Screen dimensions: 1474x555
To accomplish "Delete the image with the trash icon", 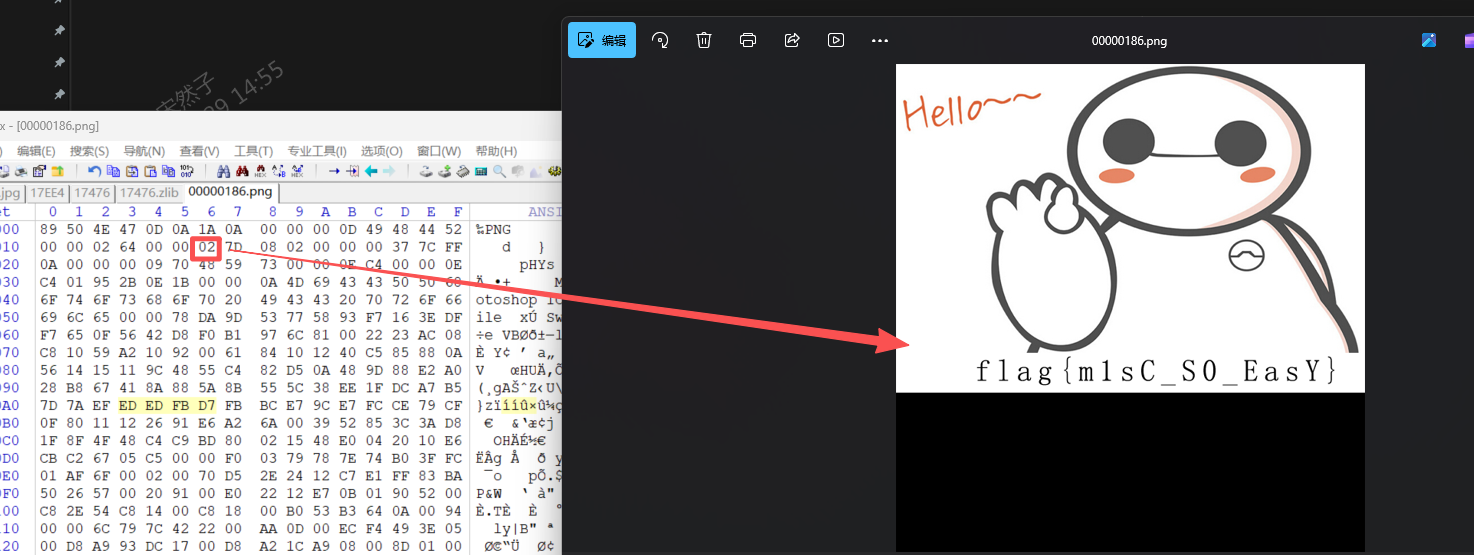I will [x=704, y=40].
